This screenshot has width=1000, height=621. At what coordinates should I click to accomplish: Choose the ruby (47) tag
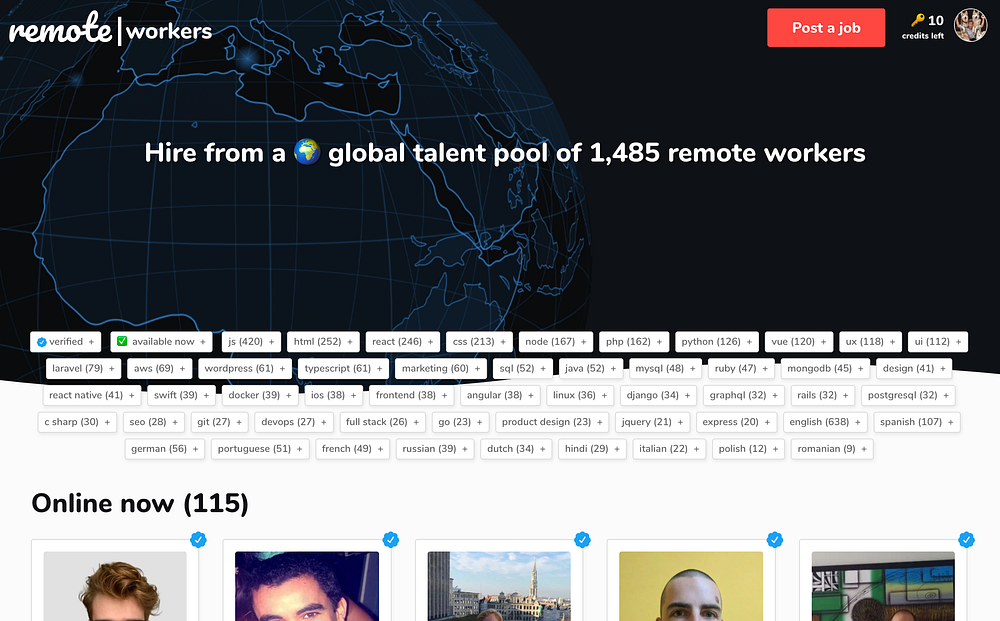coord(741,369)
